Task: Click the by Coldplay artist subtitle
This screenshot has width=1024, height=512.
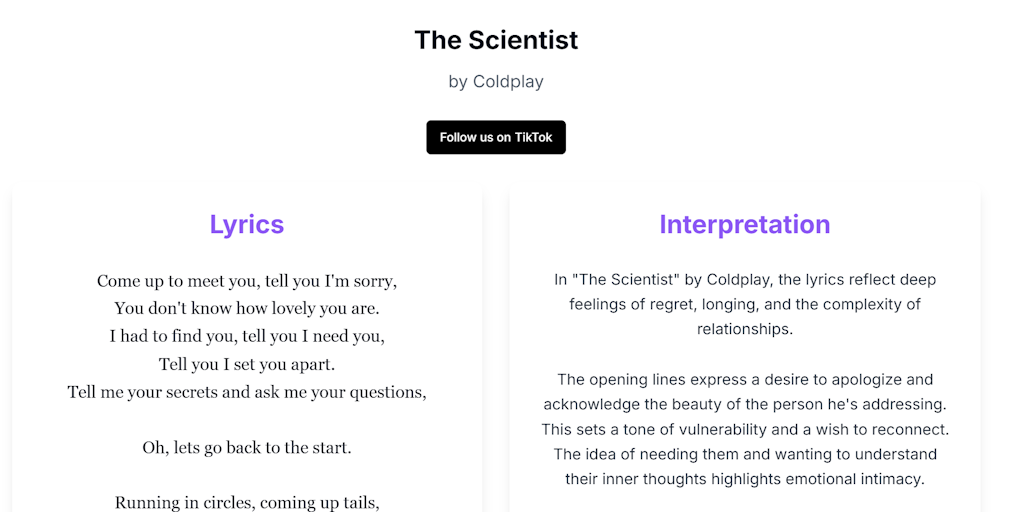Action: coord(496,82)
